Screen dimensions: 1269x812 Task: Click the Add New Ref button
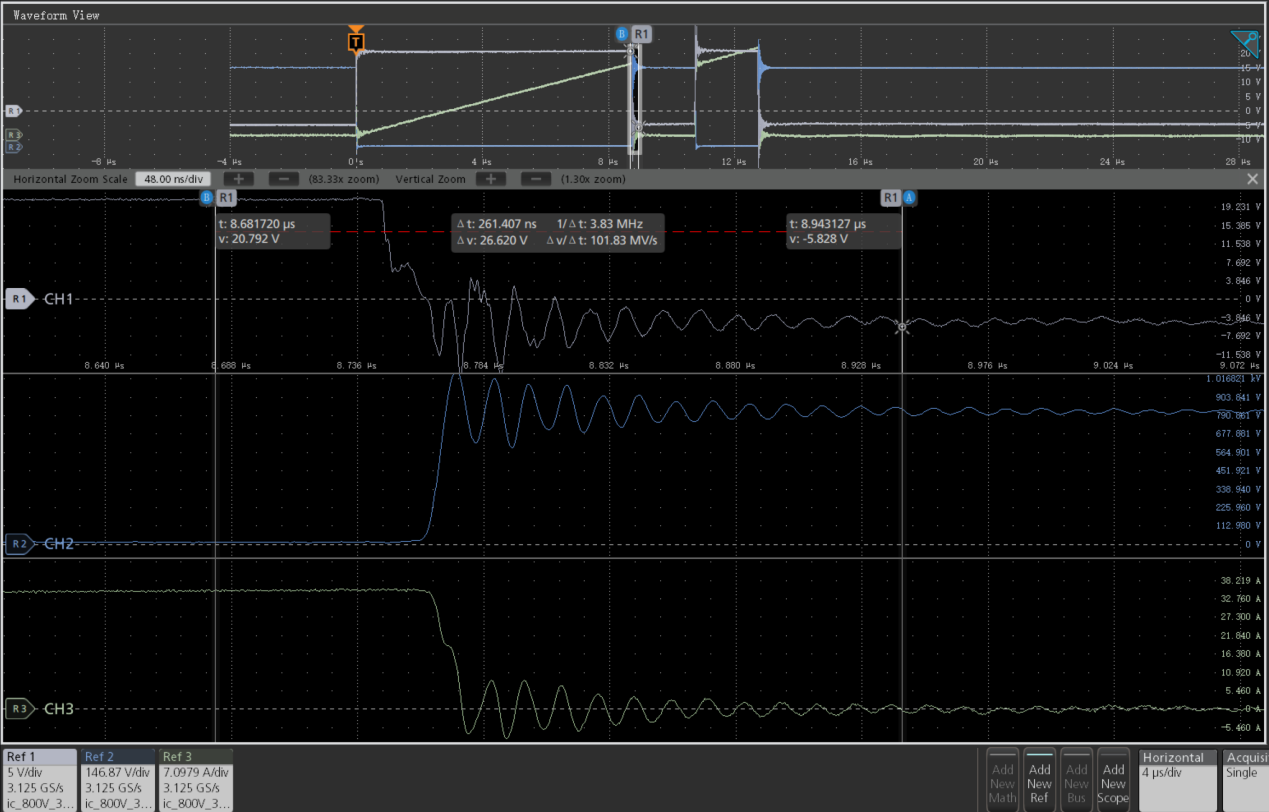pyautogui.click(x=1040, y=782)
